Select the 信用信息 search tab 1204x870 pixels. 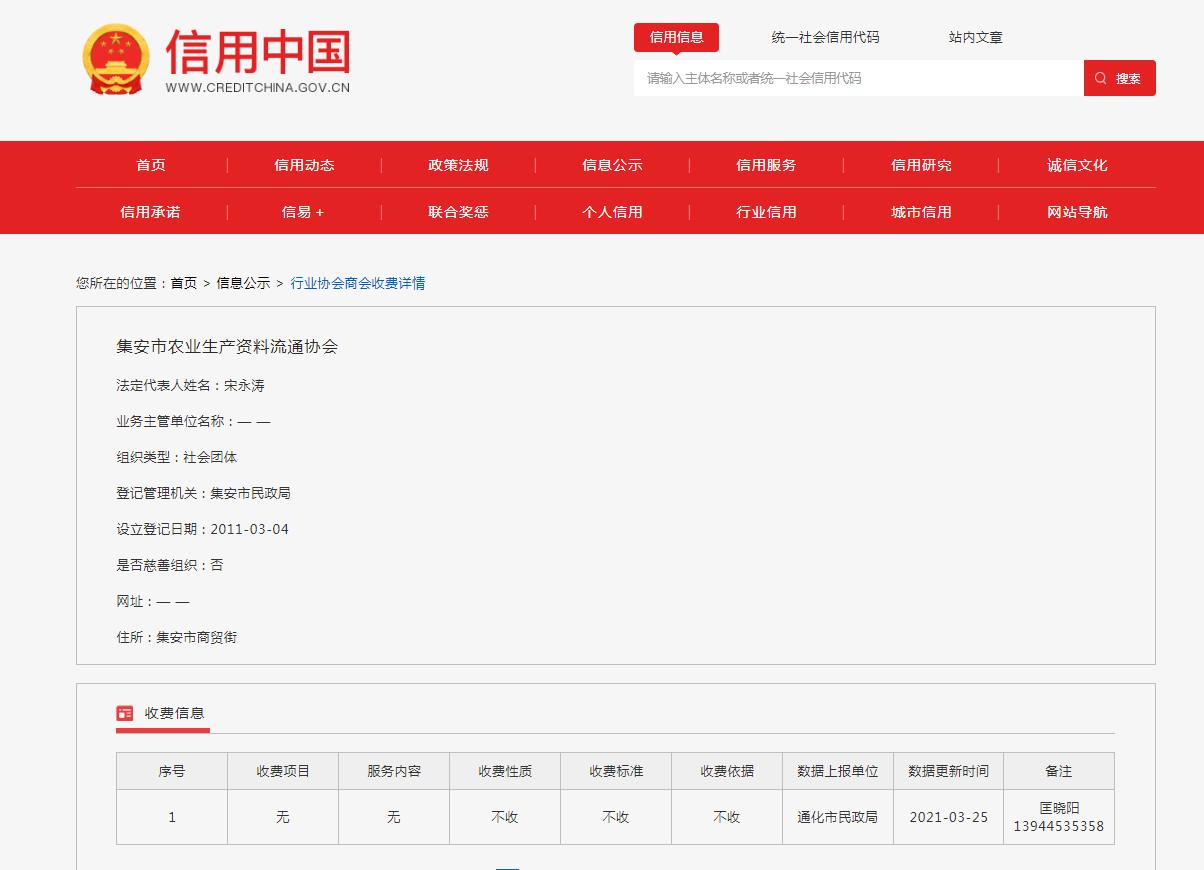pyautogui.click(x=676, y=37)
